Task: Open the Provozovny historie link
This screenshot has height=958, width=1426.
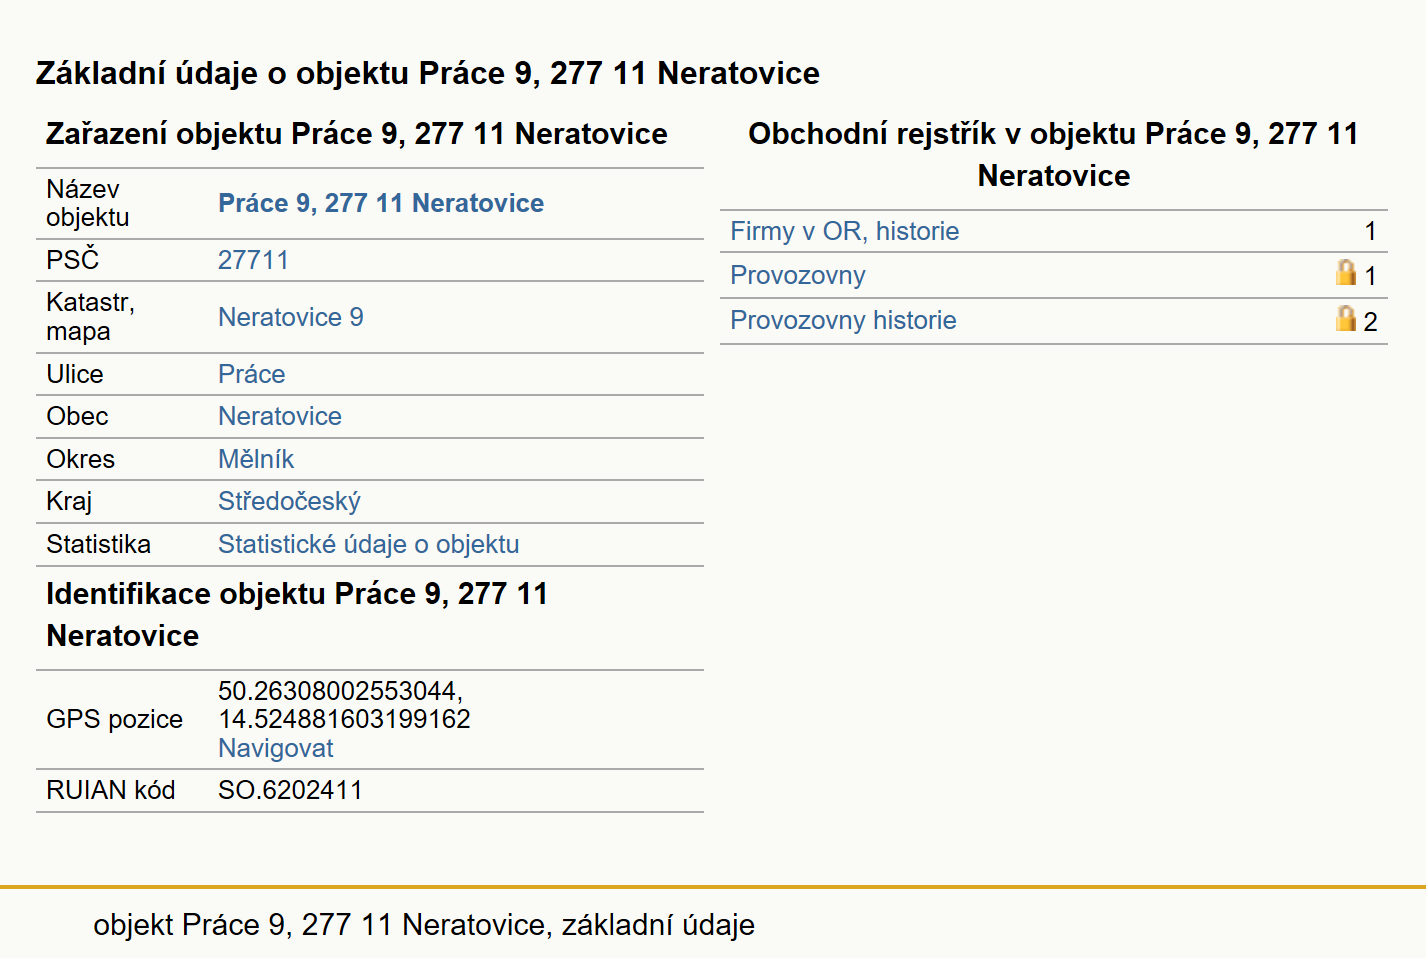Action: (x=843, y=320)
